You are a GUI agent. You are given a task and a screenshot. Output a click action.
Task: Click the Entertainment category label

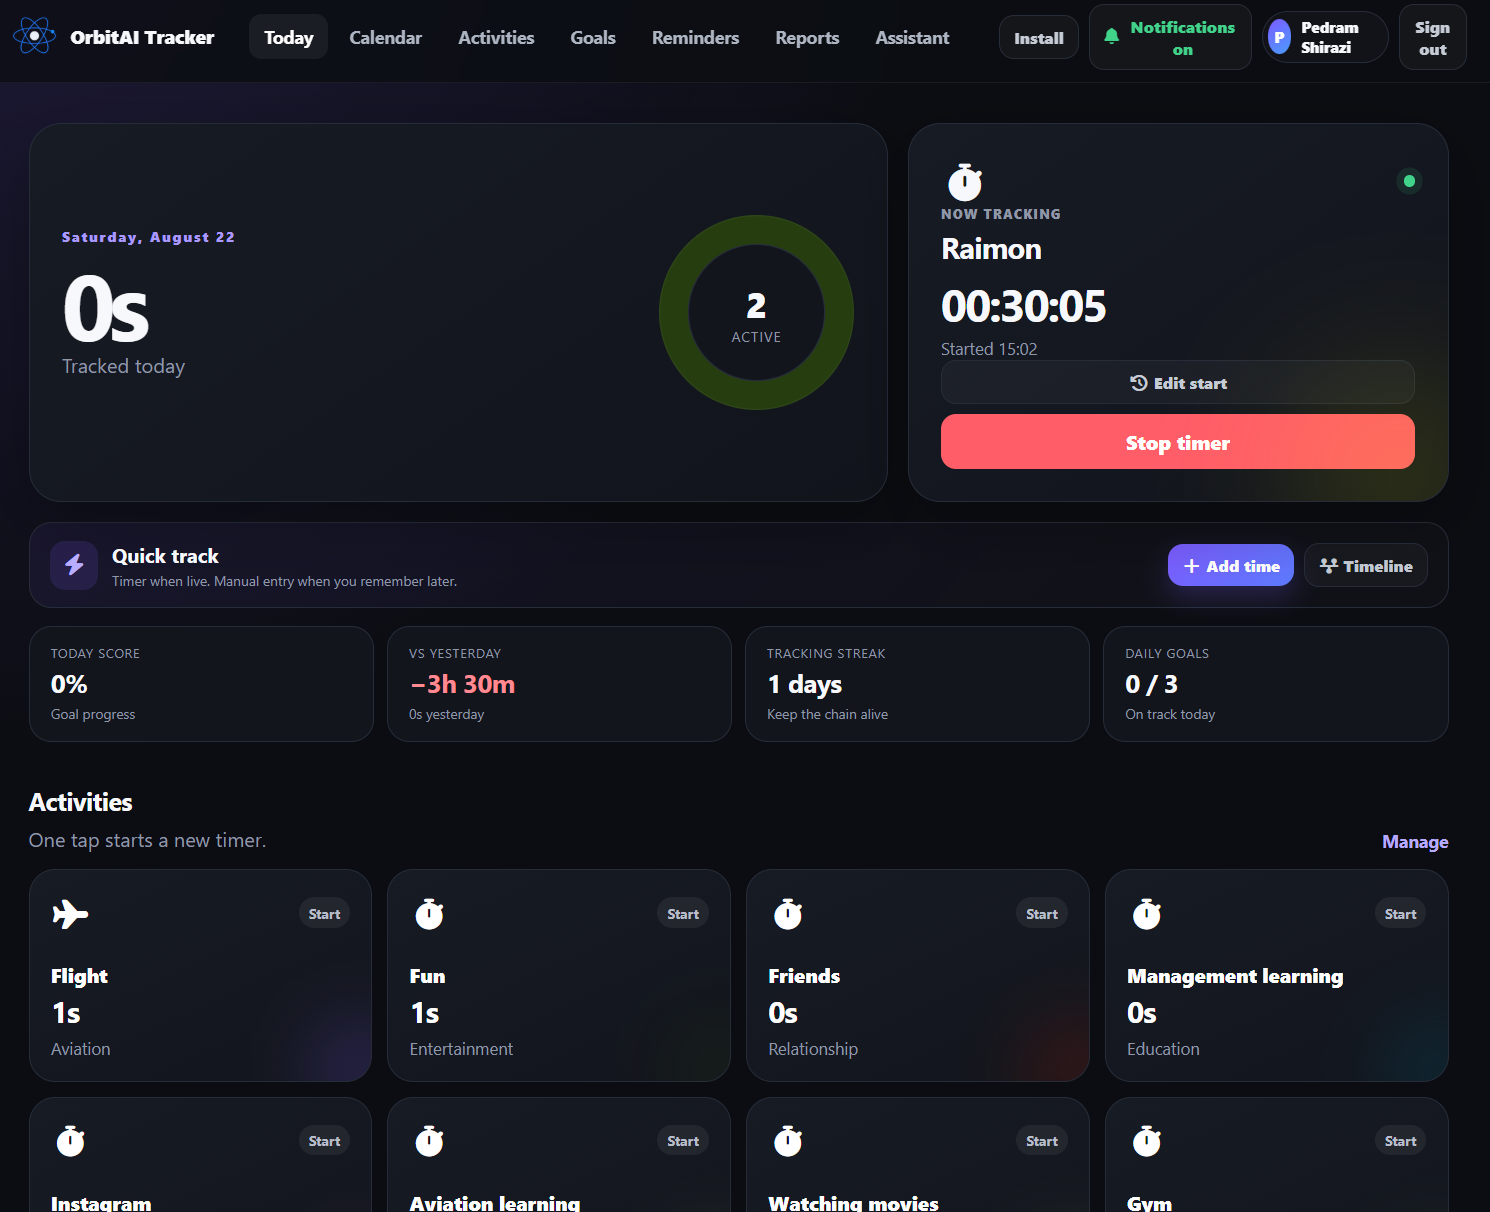click(461, 1049)
